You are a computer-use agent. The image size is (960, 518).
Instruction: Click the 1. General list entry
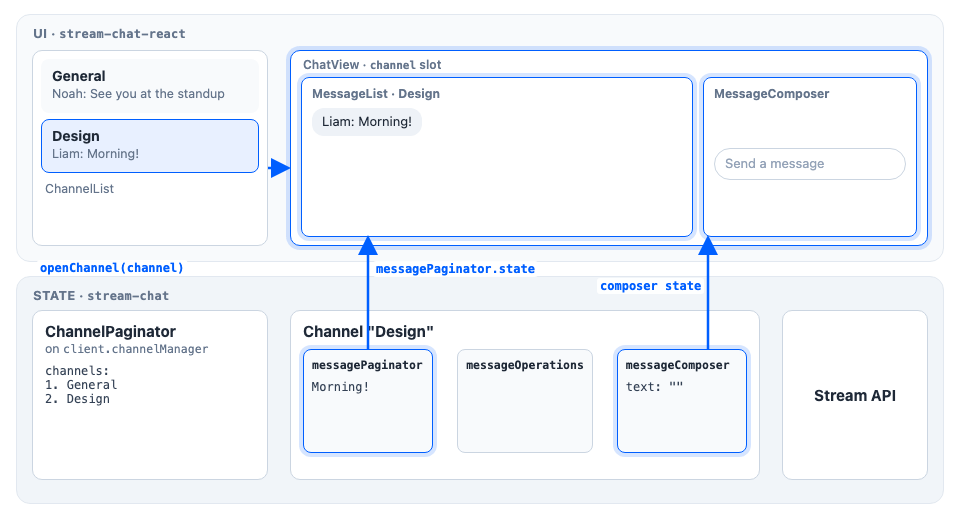tap(81, 385)
